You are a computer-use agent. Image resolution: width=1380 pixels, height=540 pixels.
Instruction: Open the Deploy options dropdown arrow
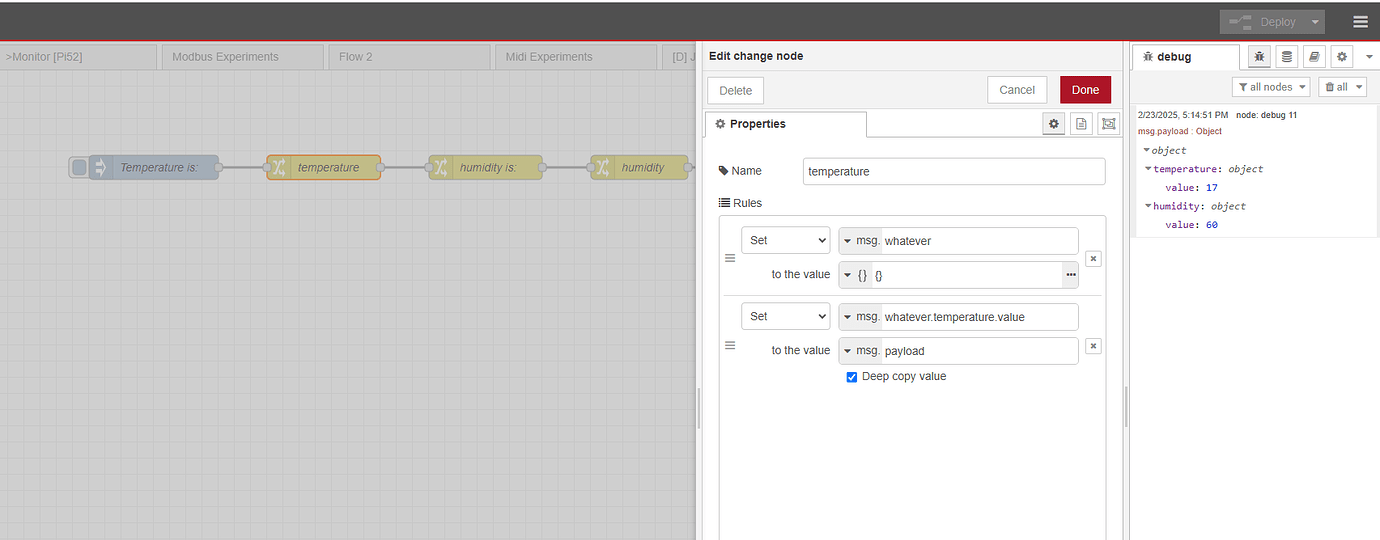click(x=1315, y=21)
